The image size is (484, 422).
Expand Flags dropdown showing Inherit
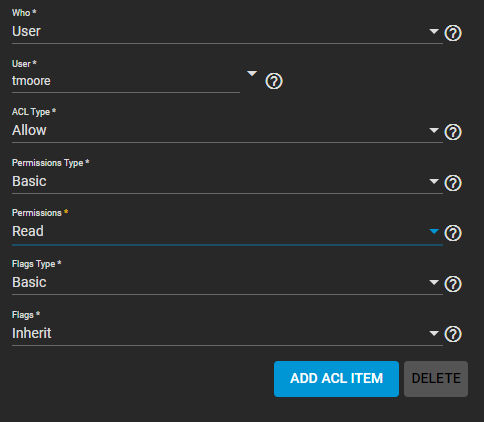tap(434, 333)
